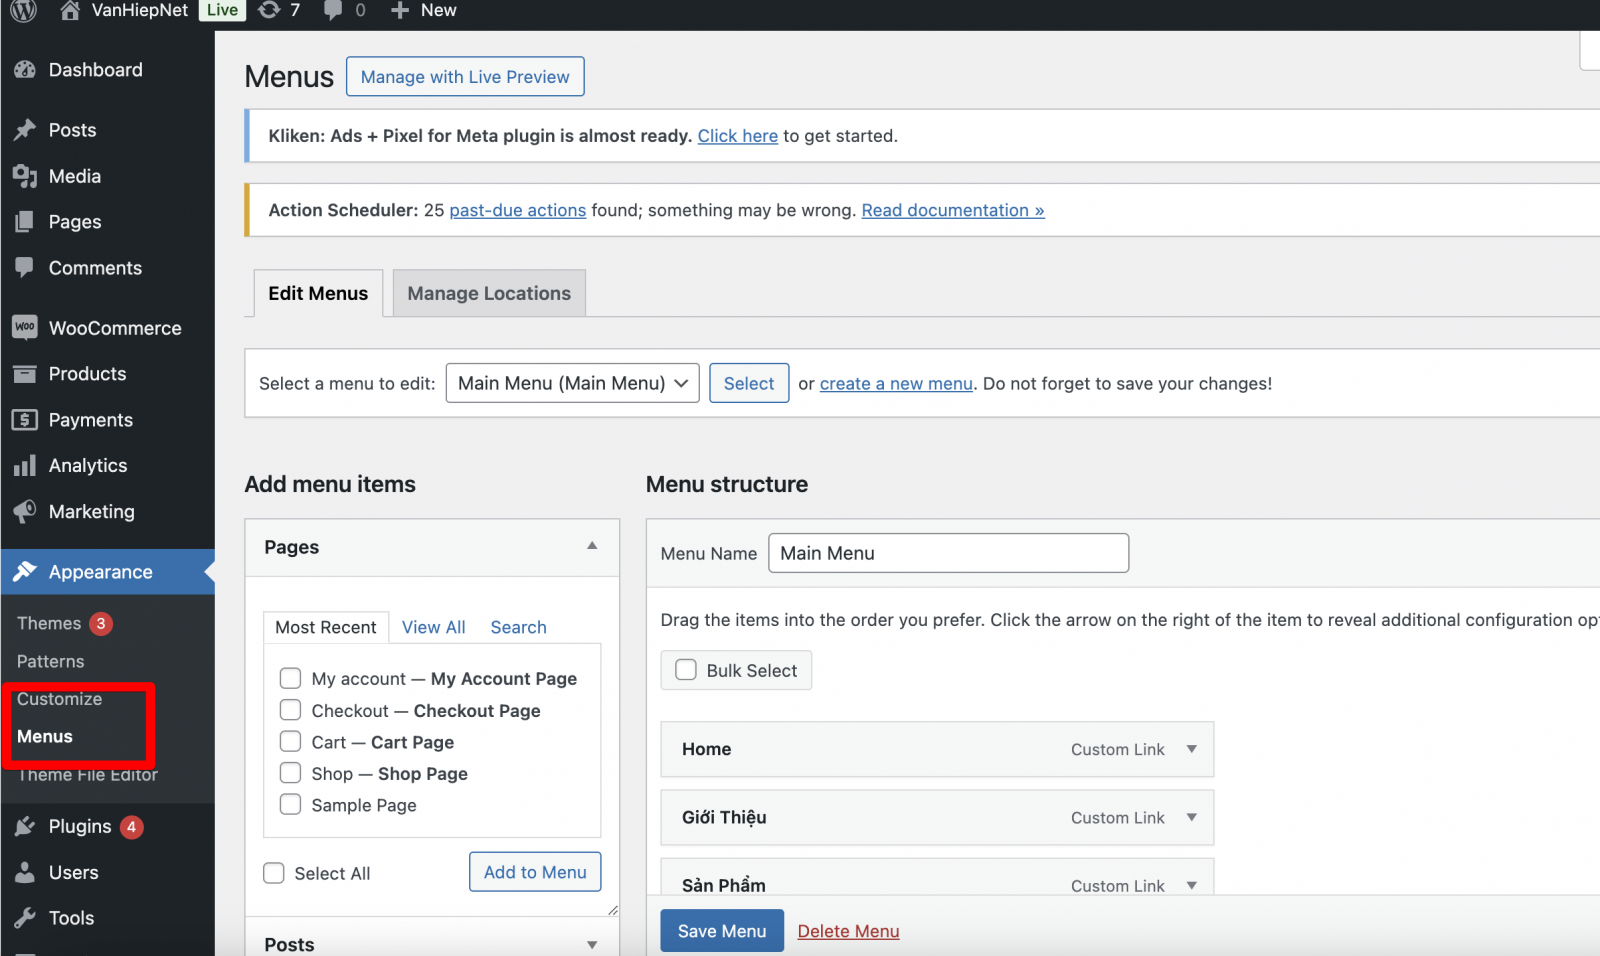Switch to the Edit Menus tab

318,293
